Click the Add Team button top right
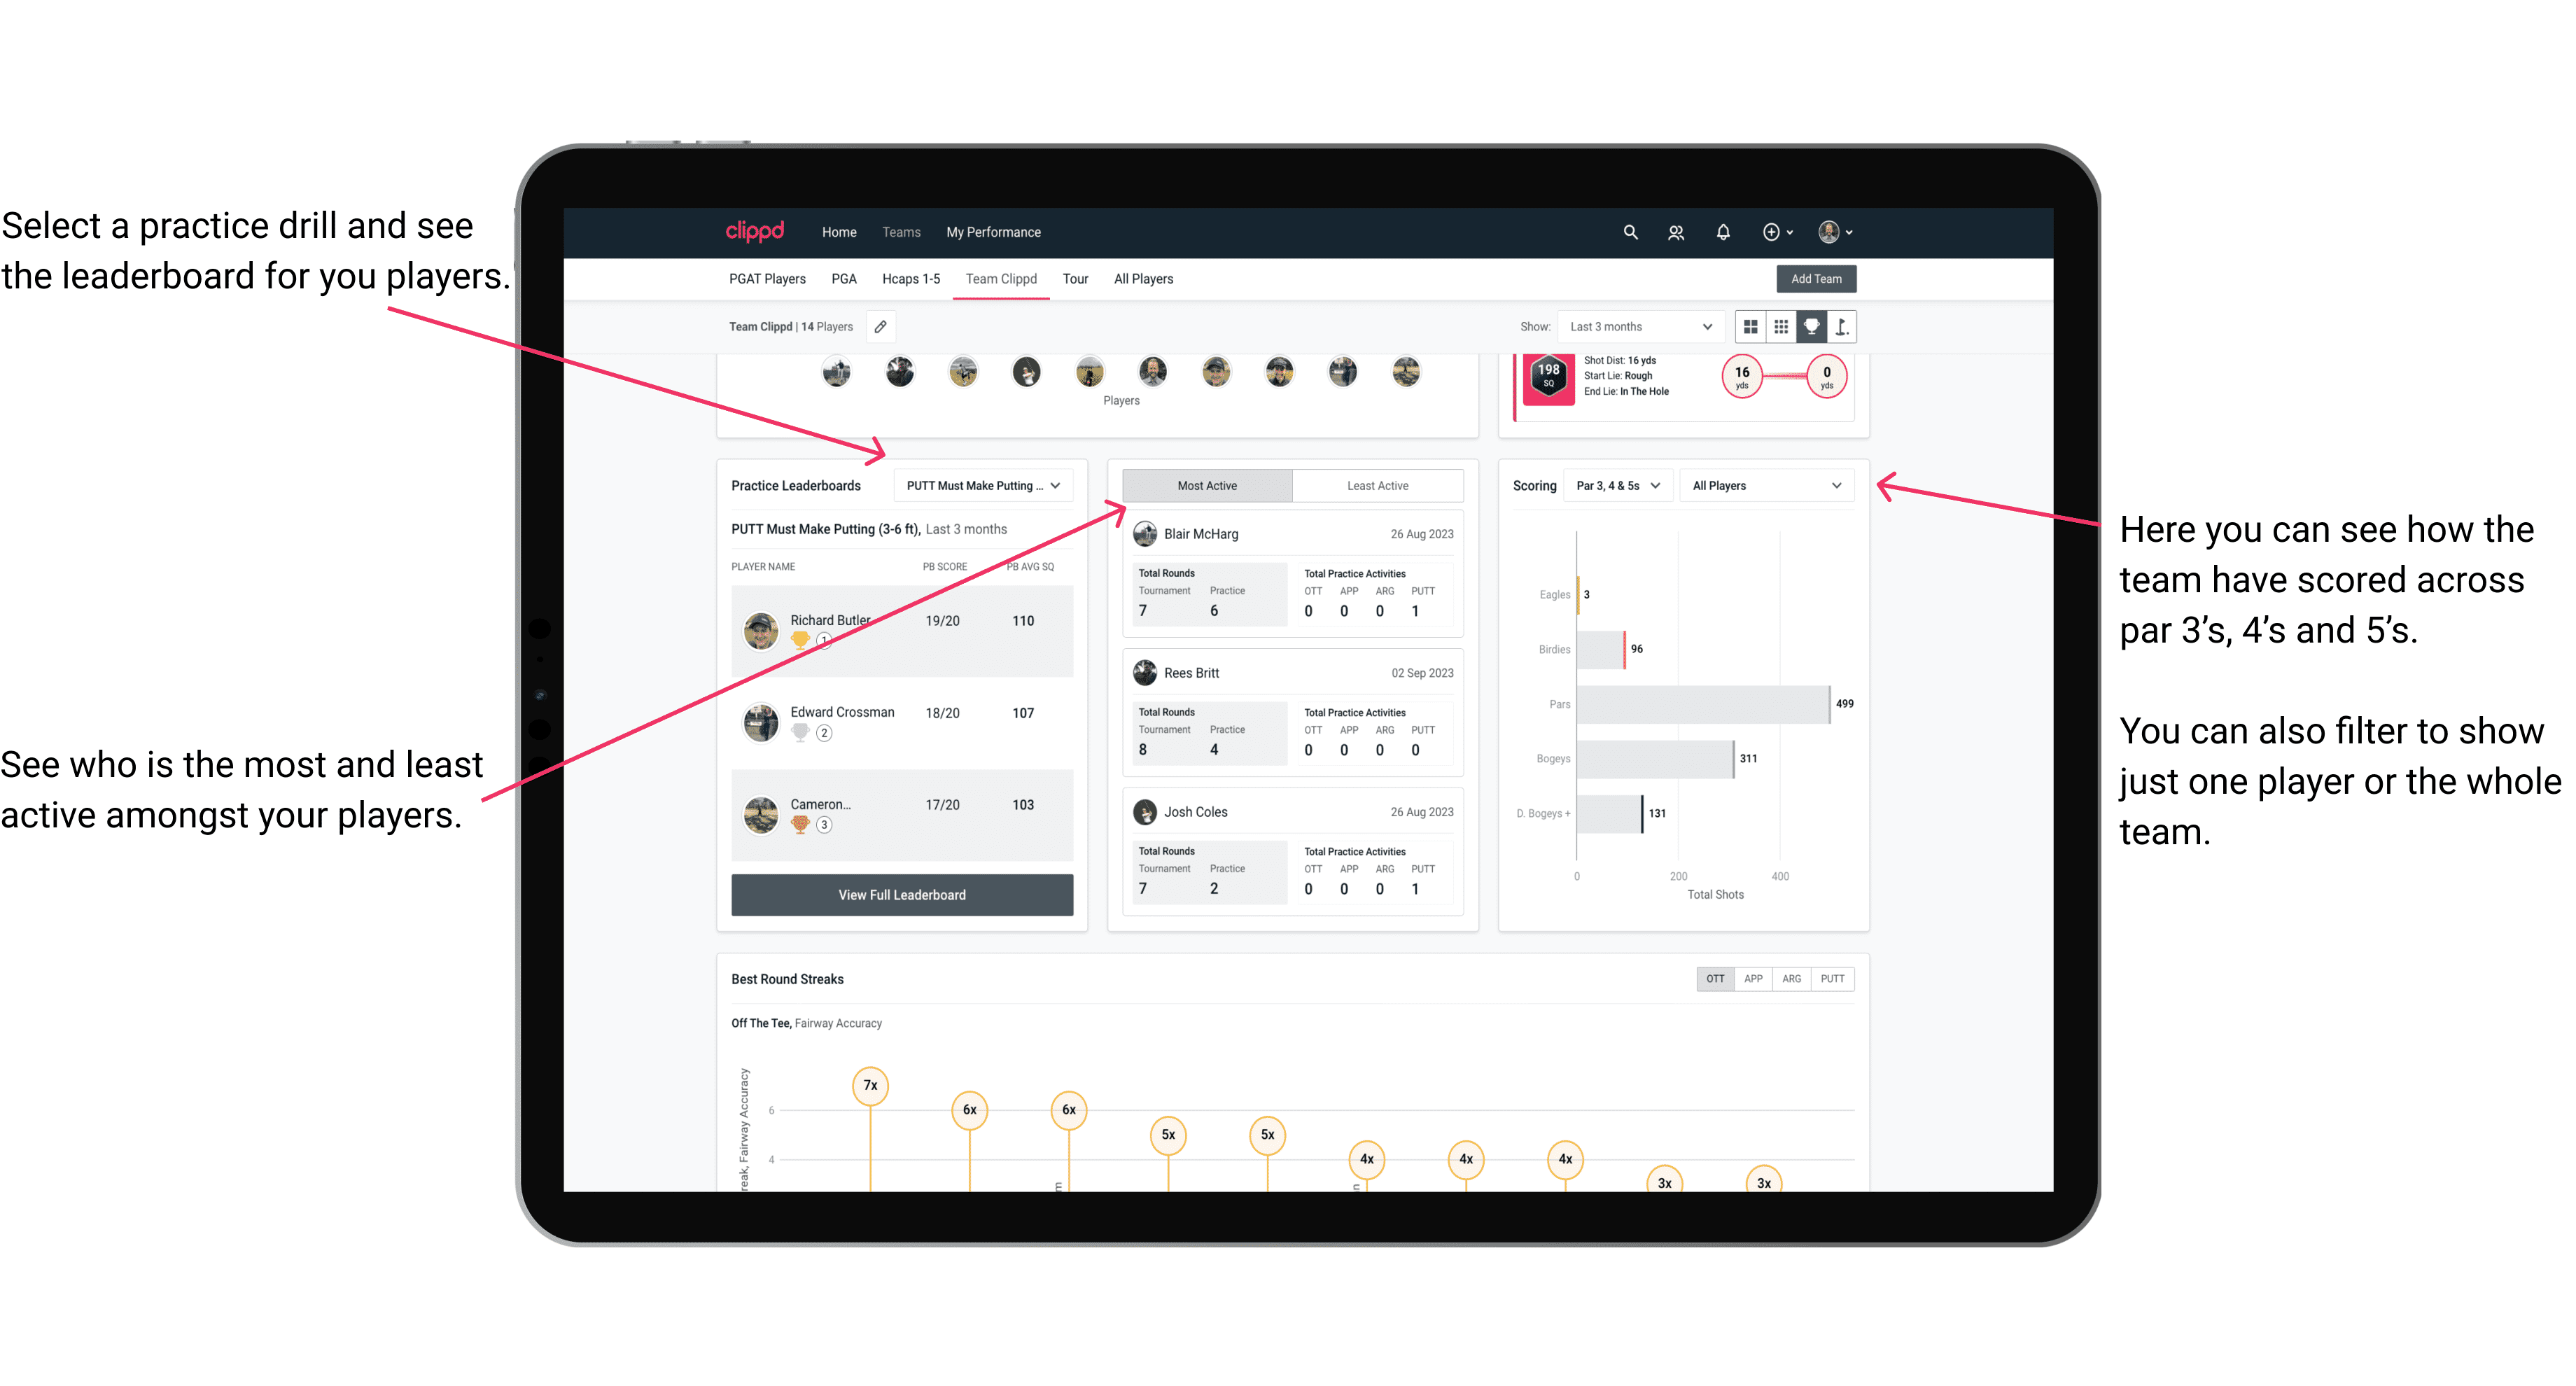 click(x=1816, y=278)
